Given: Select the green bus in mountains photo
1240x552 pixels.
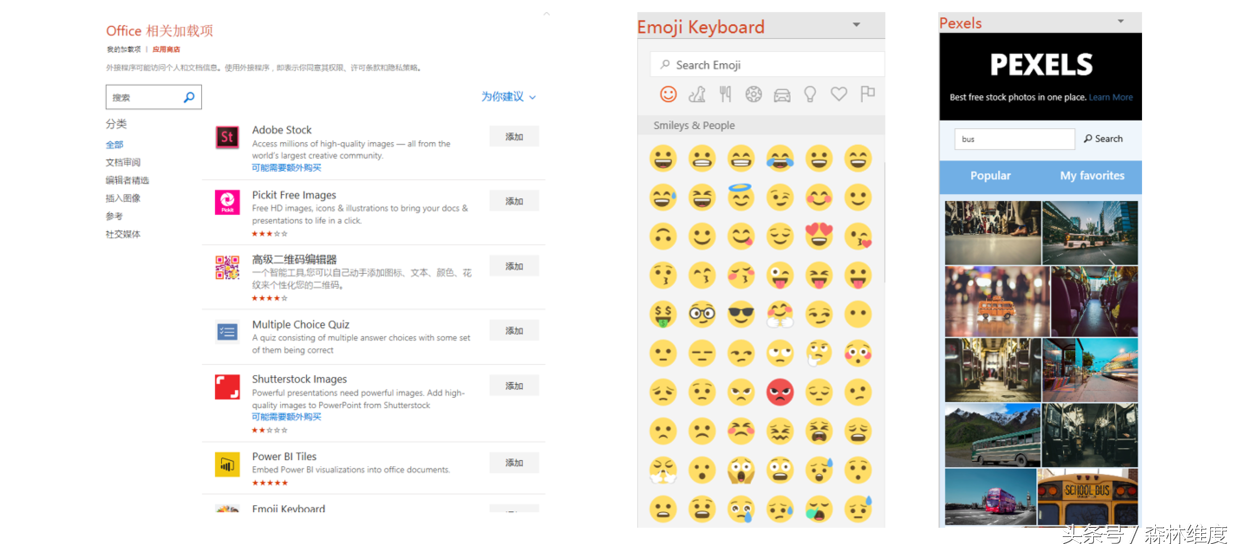Looking at the screenshot, I should point(992,436).
